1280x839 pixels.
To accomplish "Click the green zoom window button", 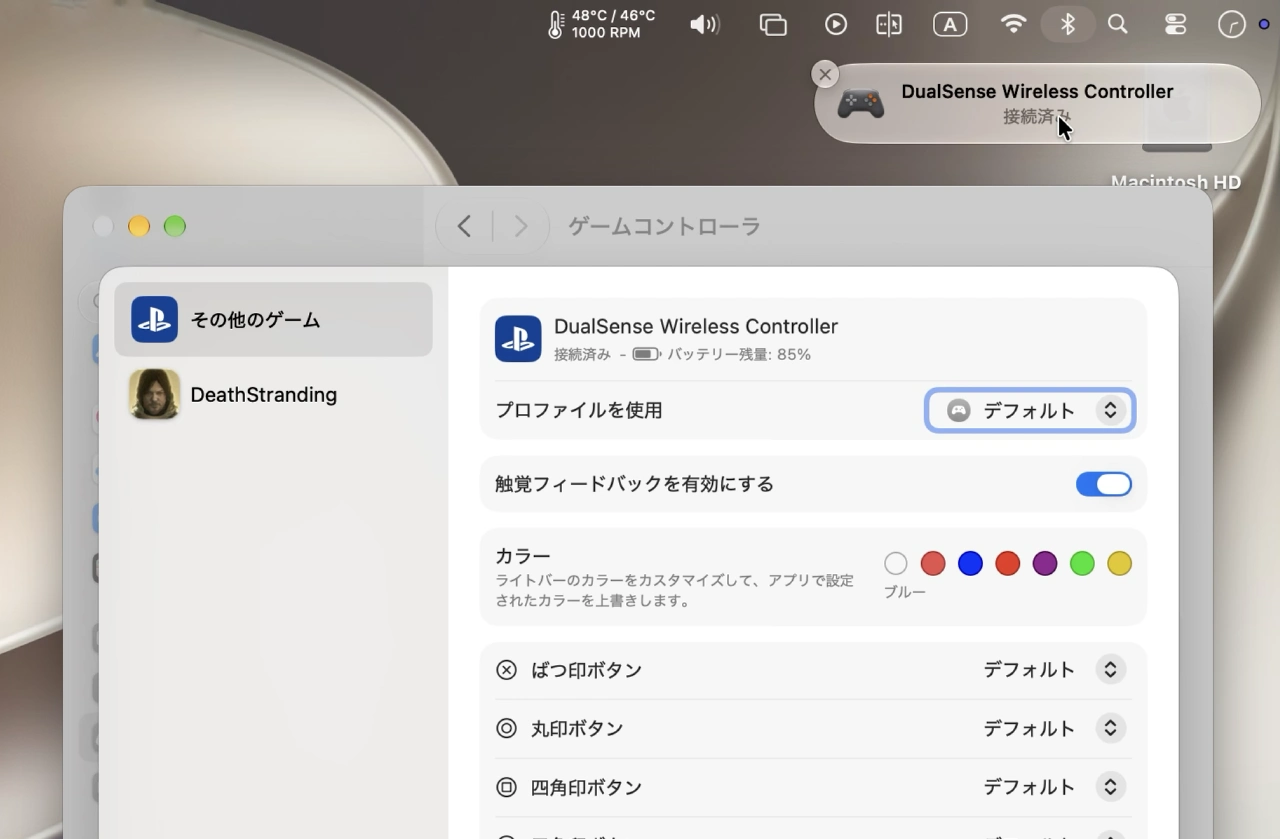I will 175,226.
